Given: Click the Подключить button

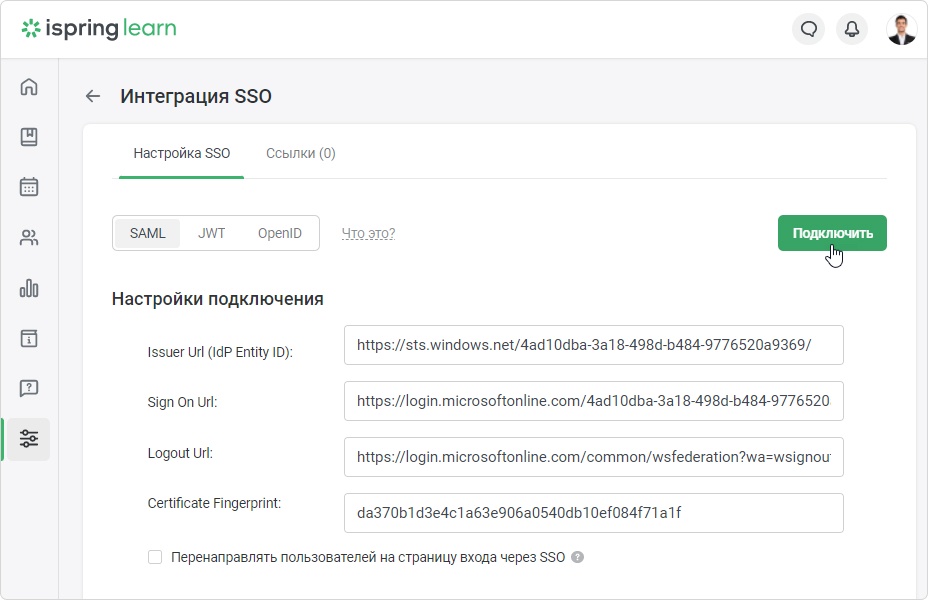Looking at the screenshot, I should point(832,233).
